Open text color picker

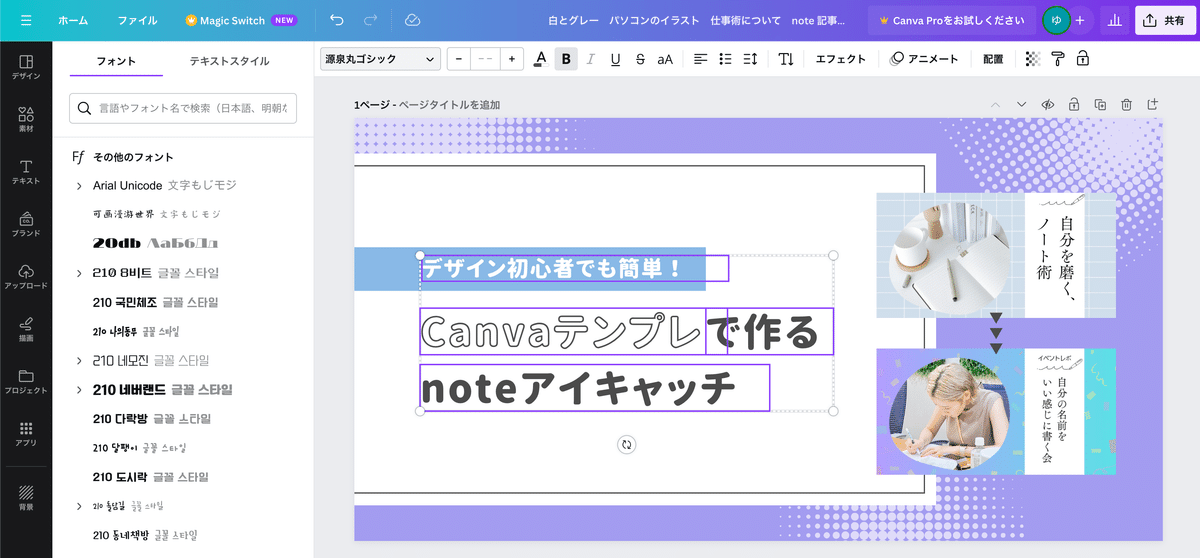[x=540, y=59]
